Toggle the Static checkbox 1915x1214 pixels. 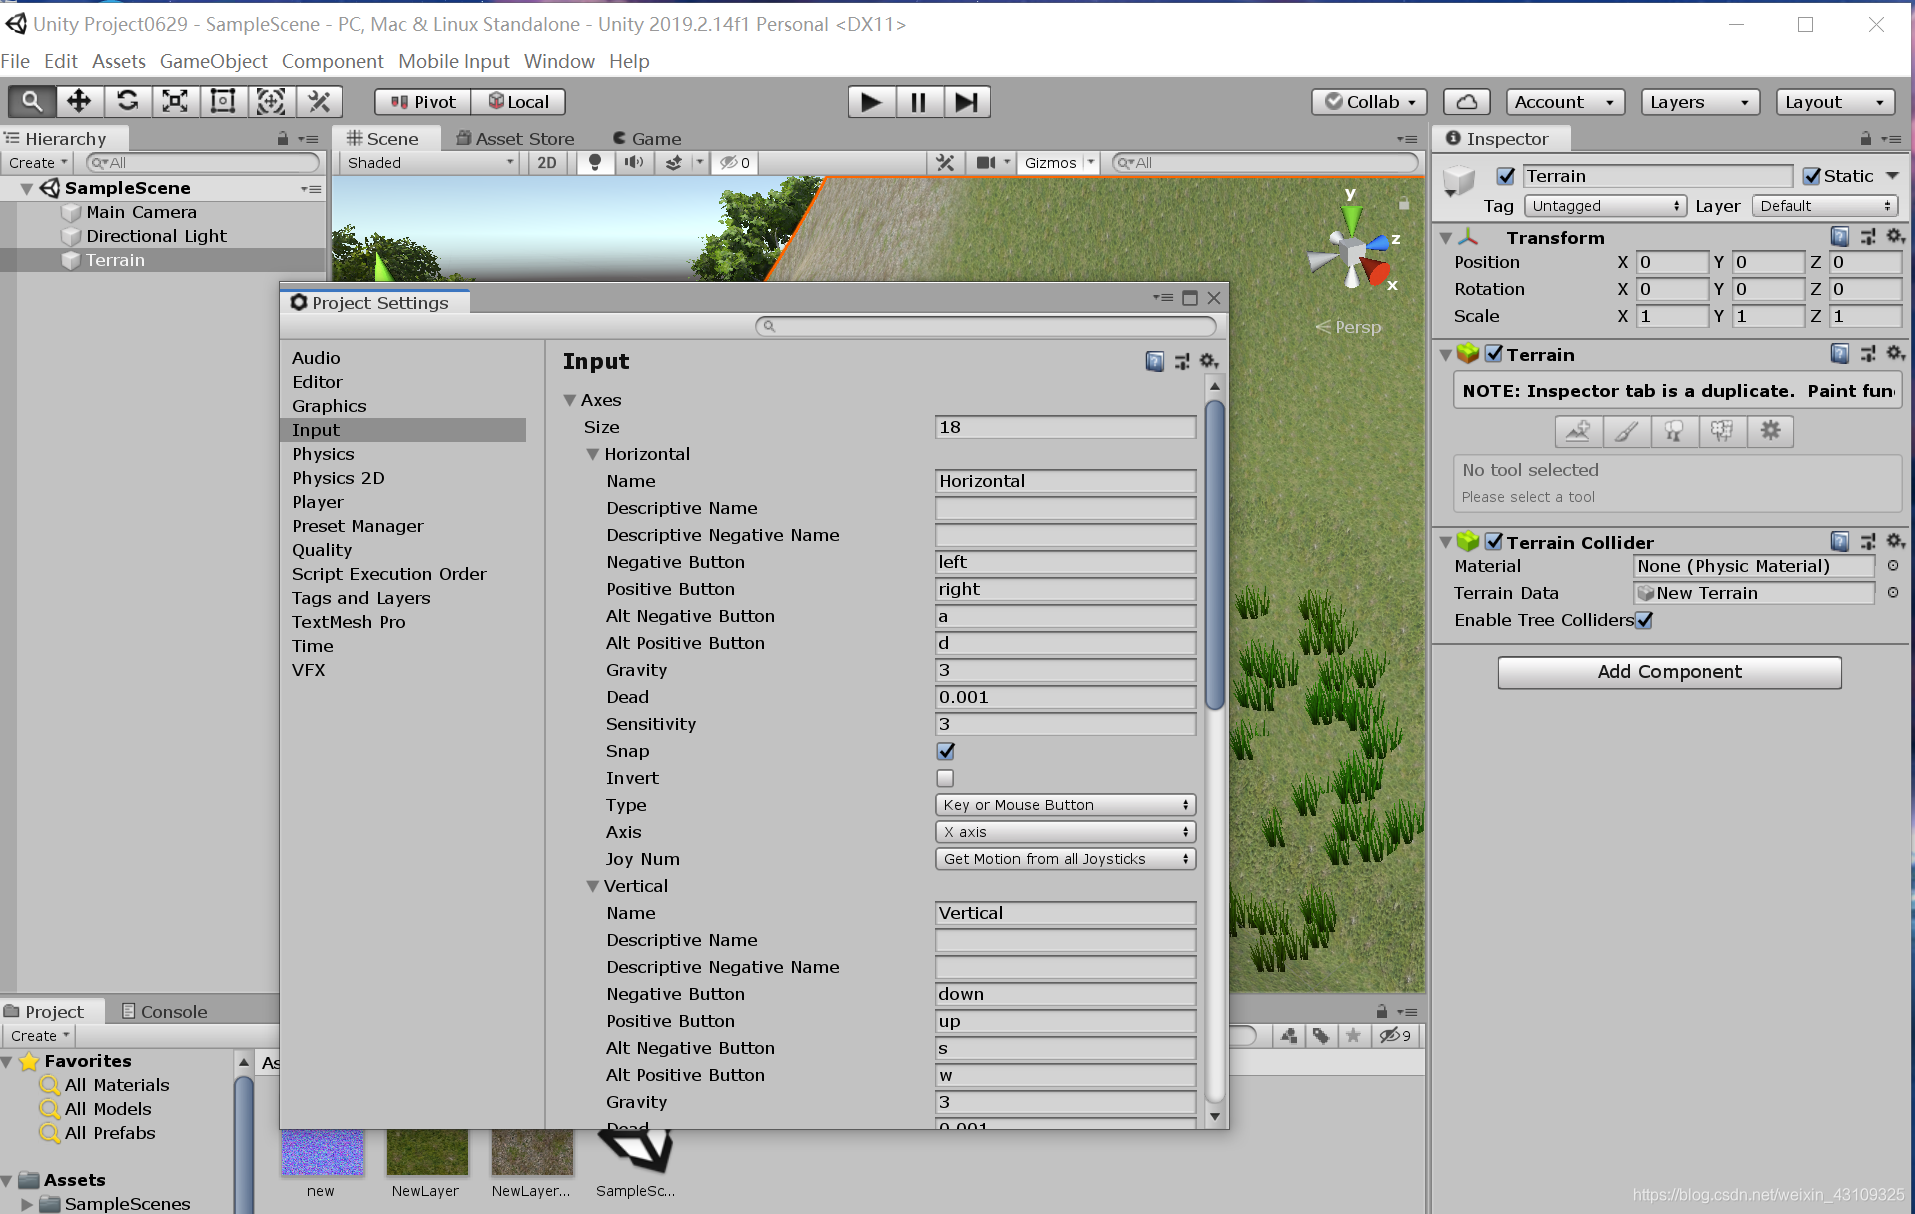coord(1812,176)
